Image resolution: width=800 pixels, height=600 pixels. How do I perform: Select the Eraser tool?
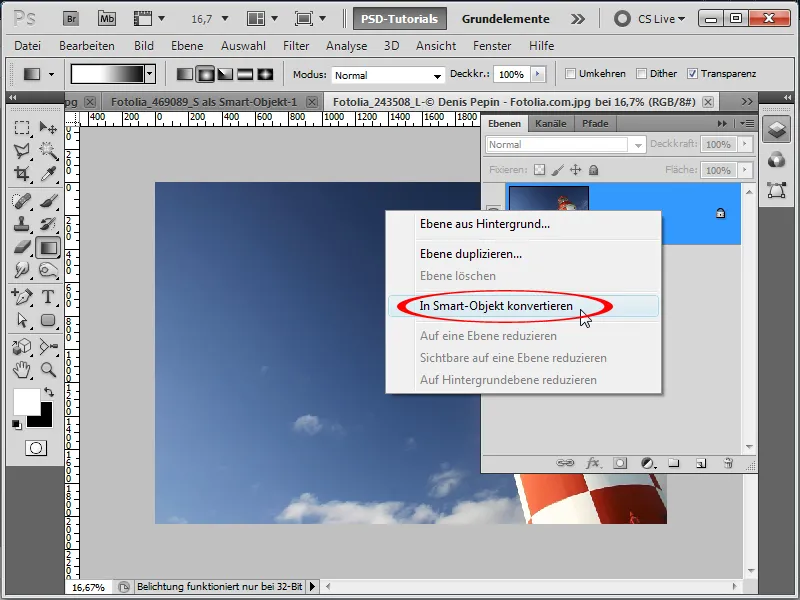tap(21, 247)
